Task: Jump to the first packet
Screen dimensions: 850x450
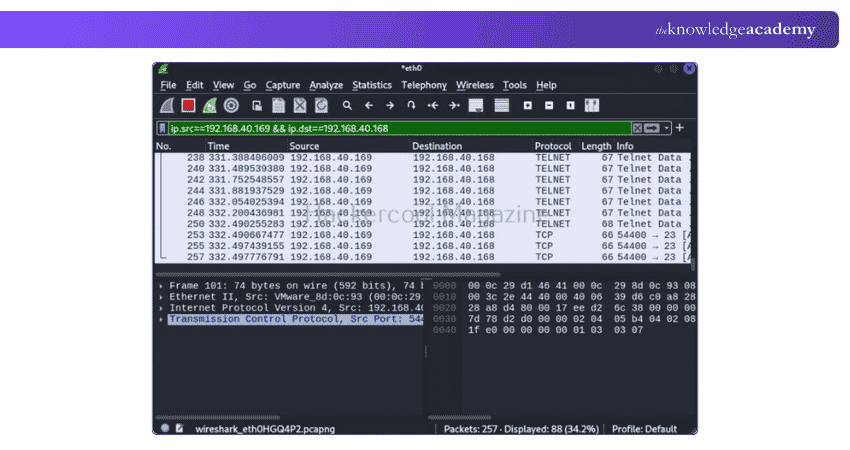Action: pos(433,106)
